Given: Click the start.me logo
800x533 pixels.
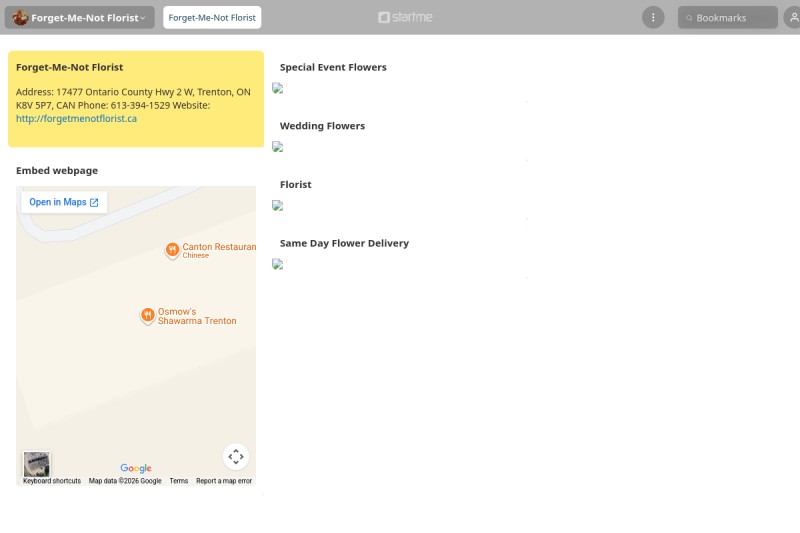Looking at the screenshot, I should click(x=405, y=17).
